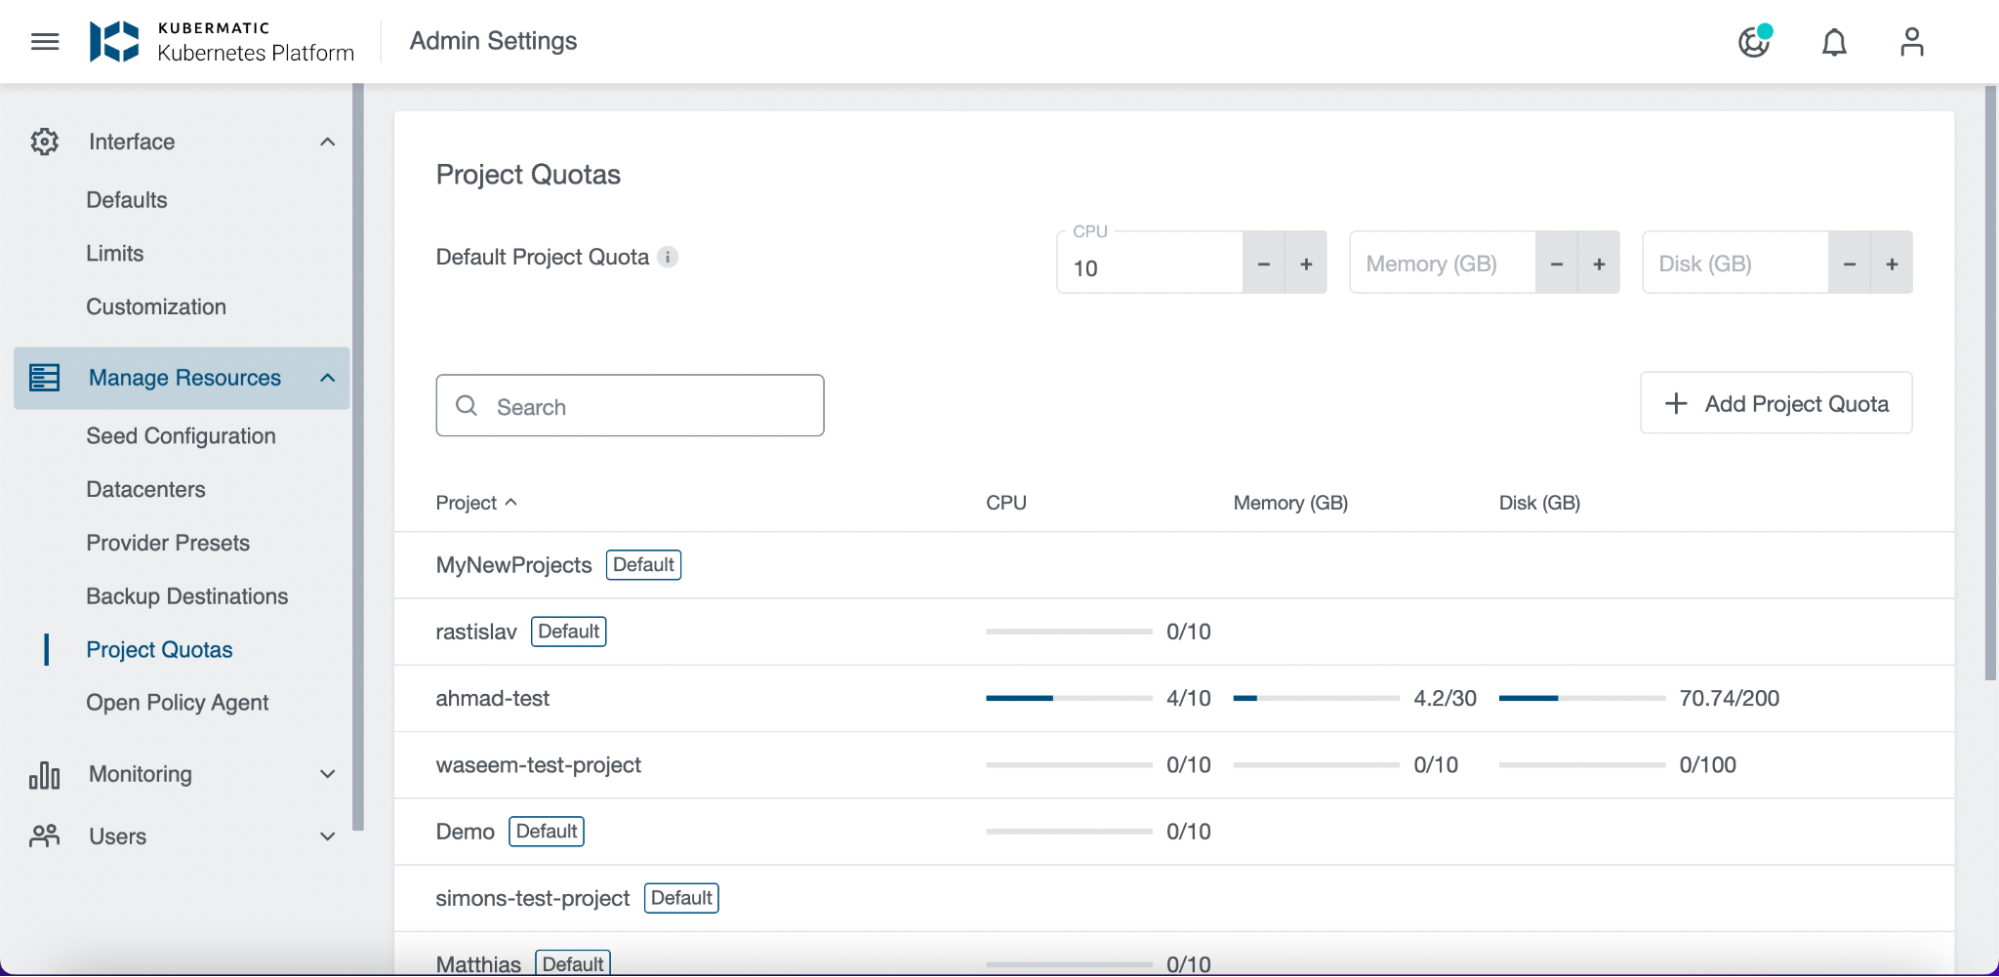This screenshot has width=1999, height=977.
Task: Open the Monitoring bar chart icon
Action: (43, 773)
